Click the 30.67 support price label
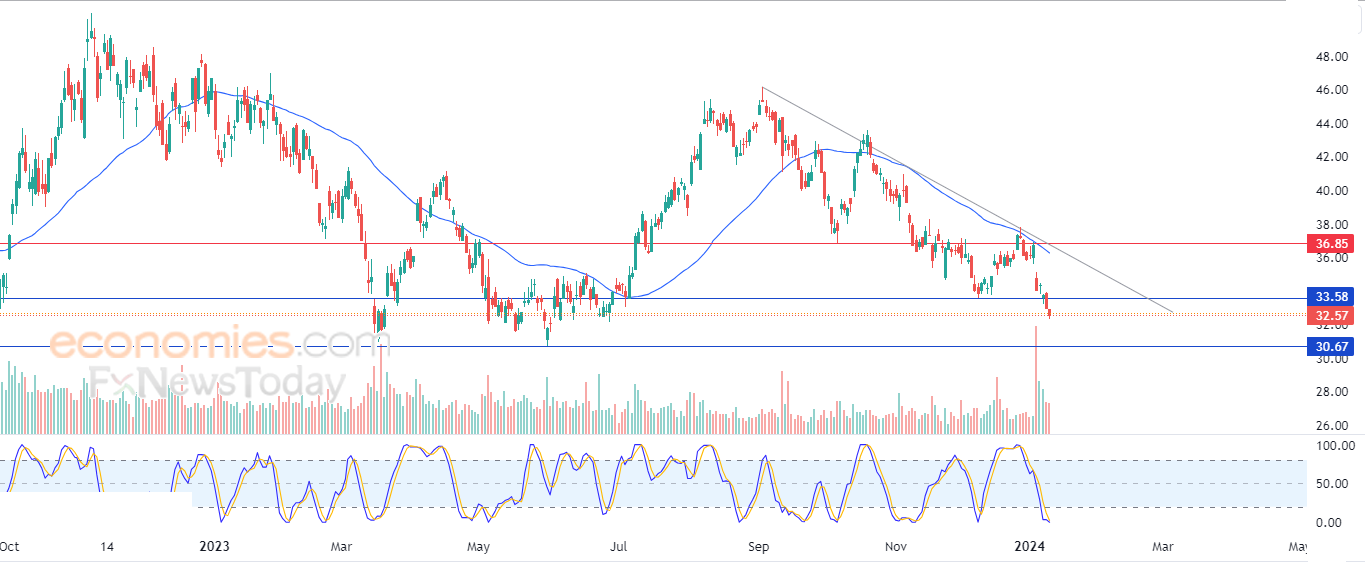Screen dimensions: 1365x564 pyautogui.click(x=1332, y=347)
